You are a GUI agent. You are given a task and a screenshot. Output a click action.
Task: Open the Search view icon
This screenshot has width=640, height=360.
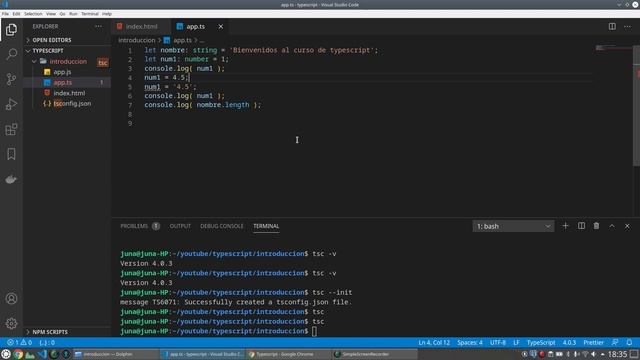click(x=11, y=54)
